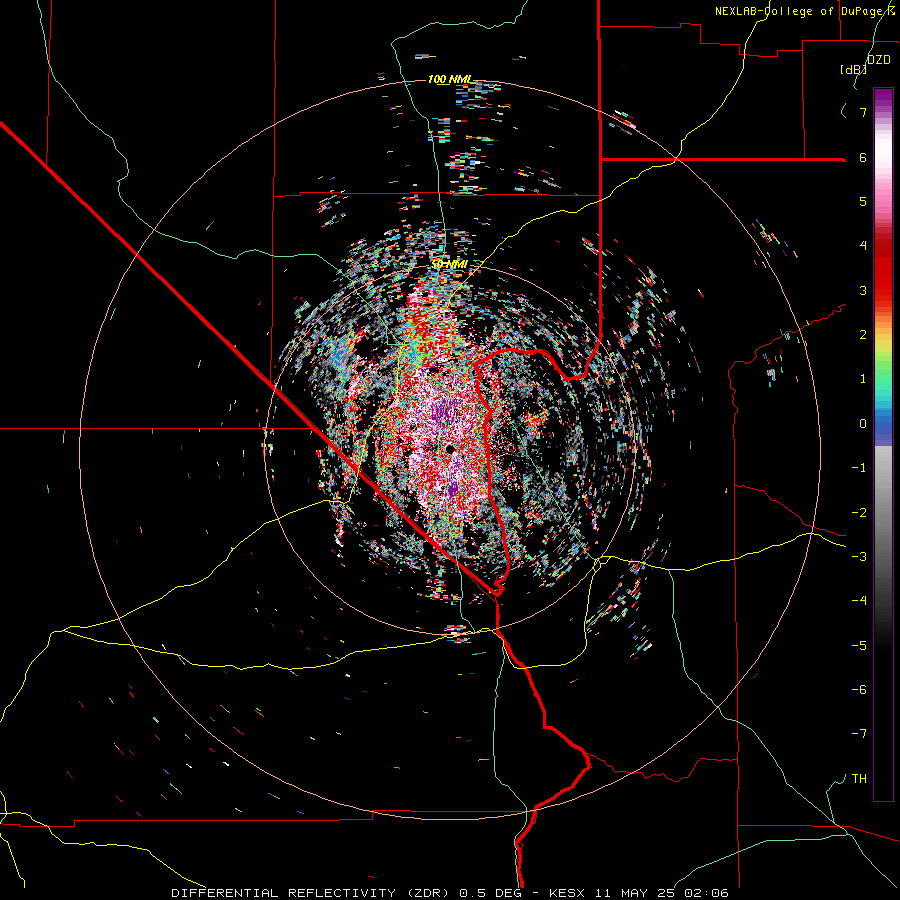
Task: Click the 6 value on the color scale
Action: [863, 157]
